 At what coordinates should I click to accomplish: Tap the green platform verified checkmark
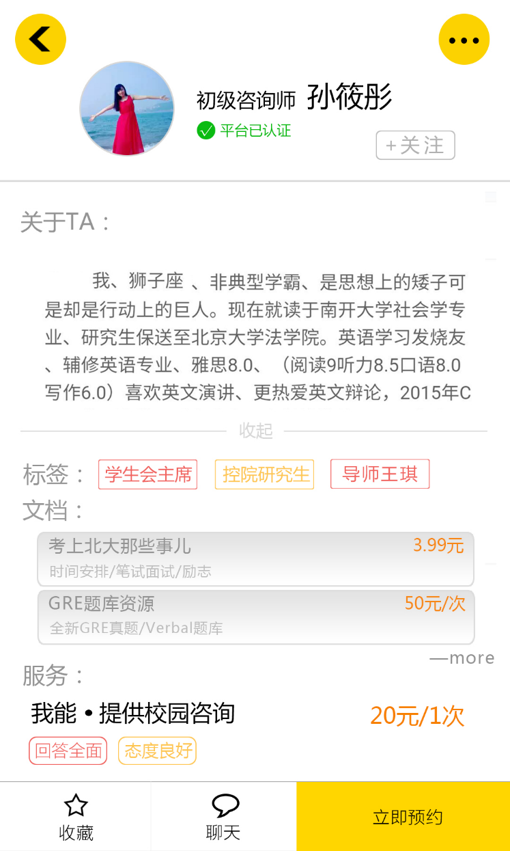tap(206, 130)
